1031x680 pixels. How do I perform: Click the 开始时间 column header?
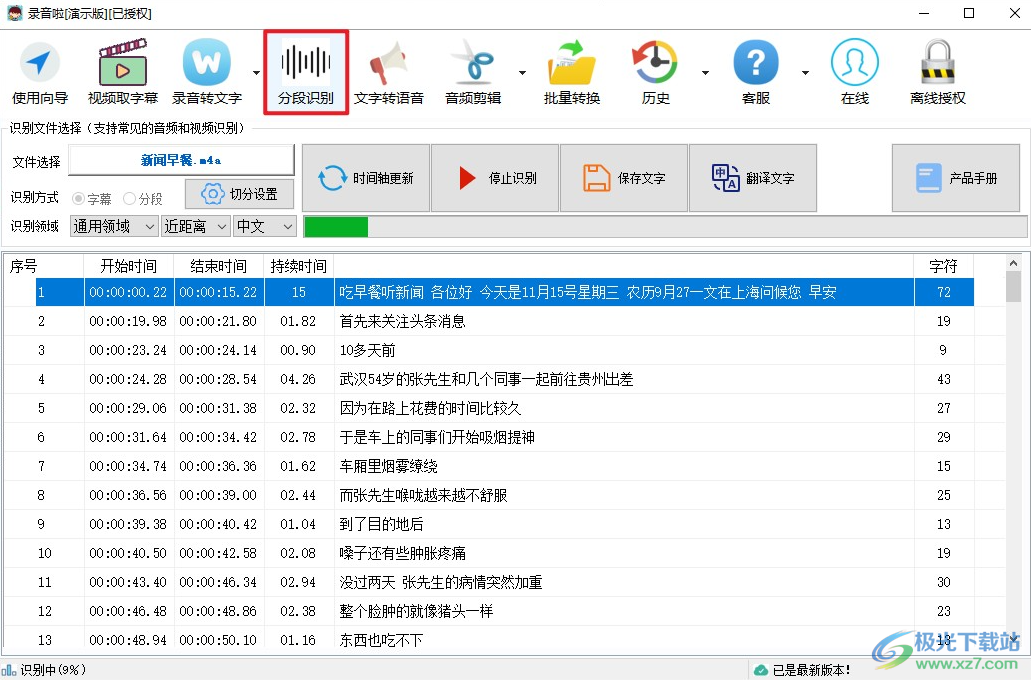click(x=128, y=266)
